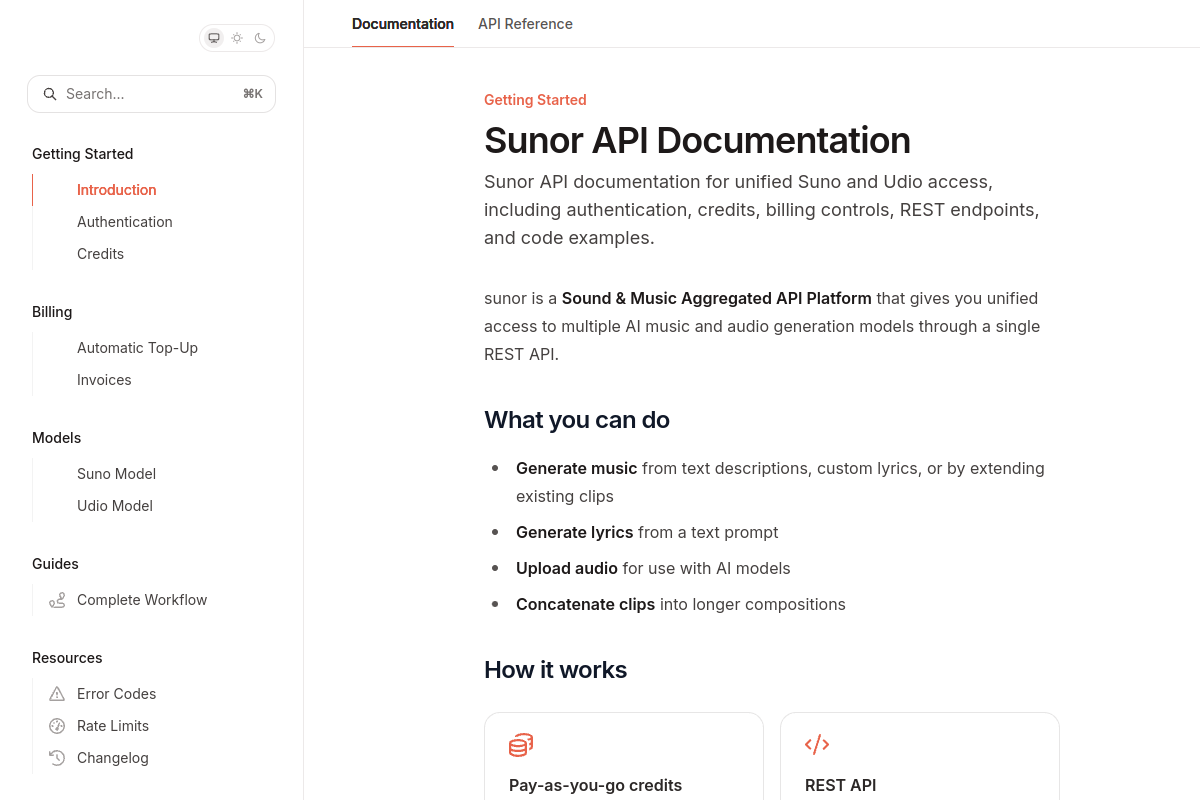Viewport: 1200px width, 800px height.
Task: Click the Resources sidebar section title
Action: 67,658
